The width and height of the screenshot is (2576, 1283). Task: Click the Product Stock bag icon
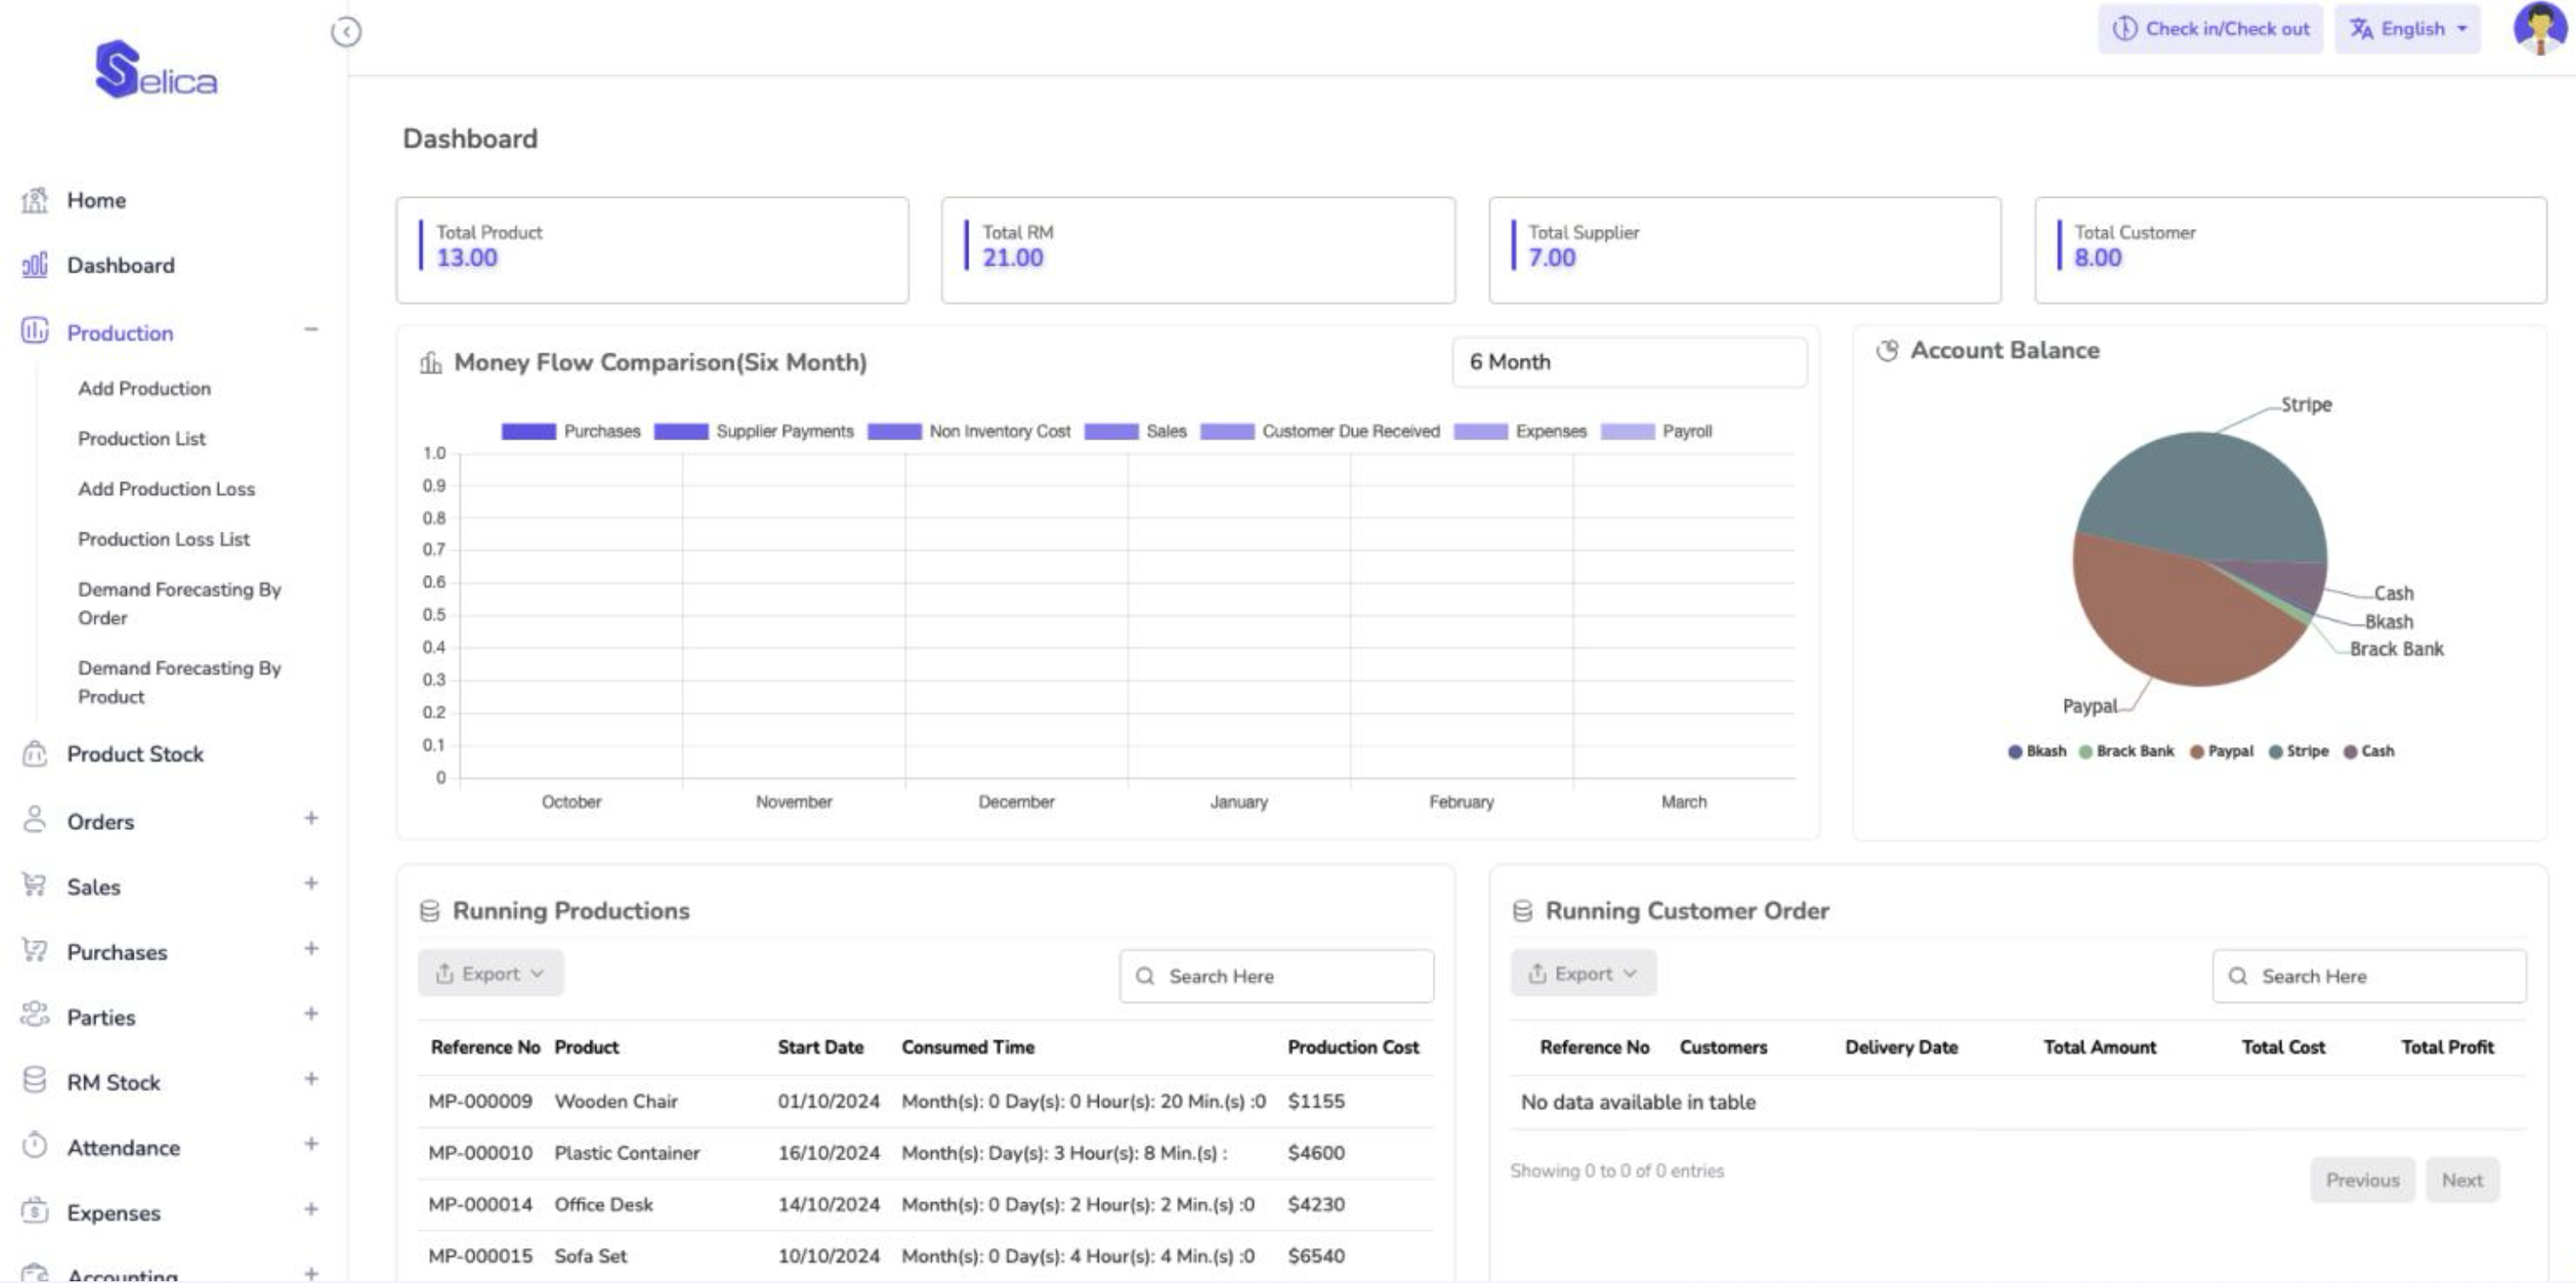[35, 754]
